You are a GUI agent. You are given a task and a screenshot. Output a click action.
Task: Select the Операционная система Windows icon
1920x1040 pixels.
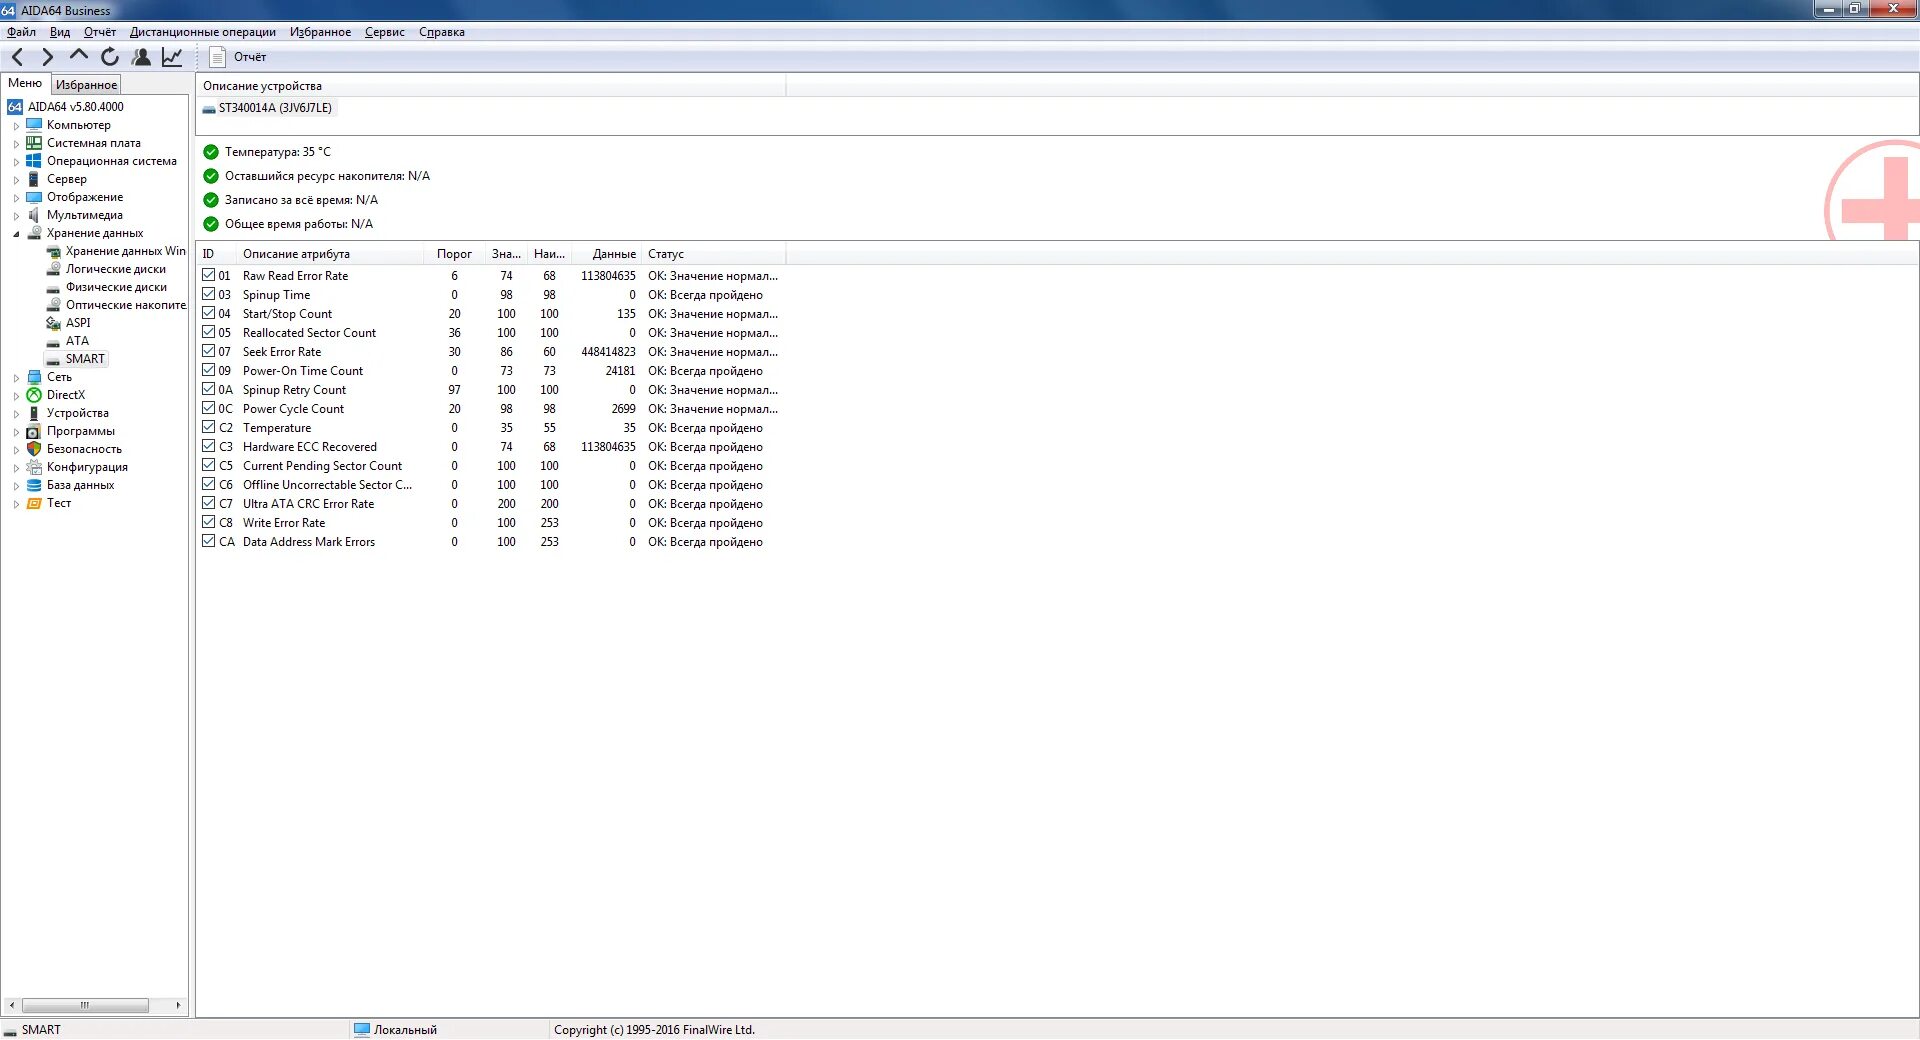[x=35, y=161]
